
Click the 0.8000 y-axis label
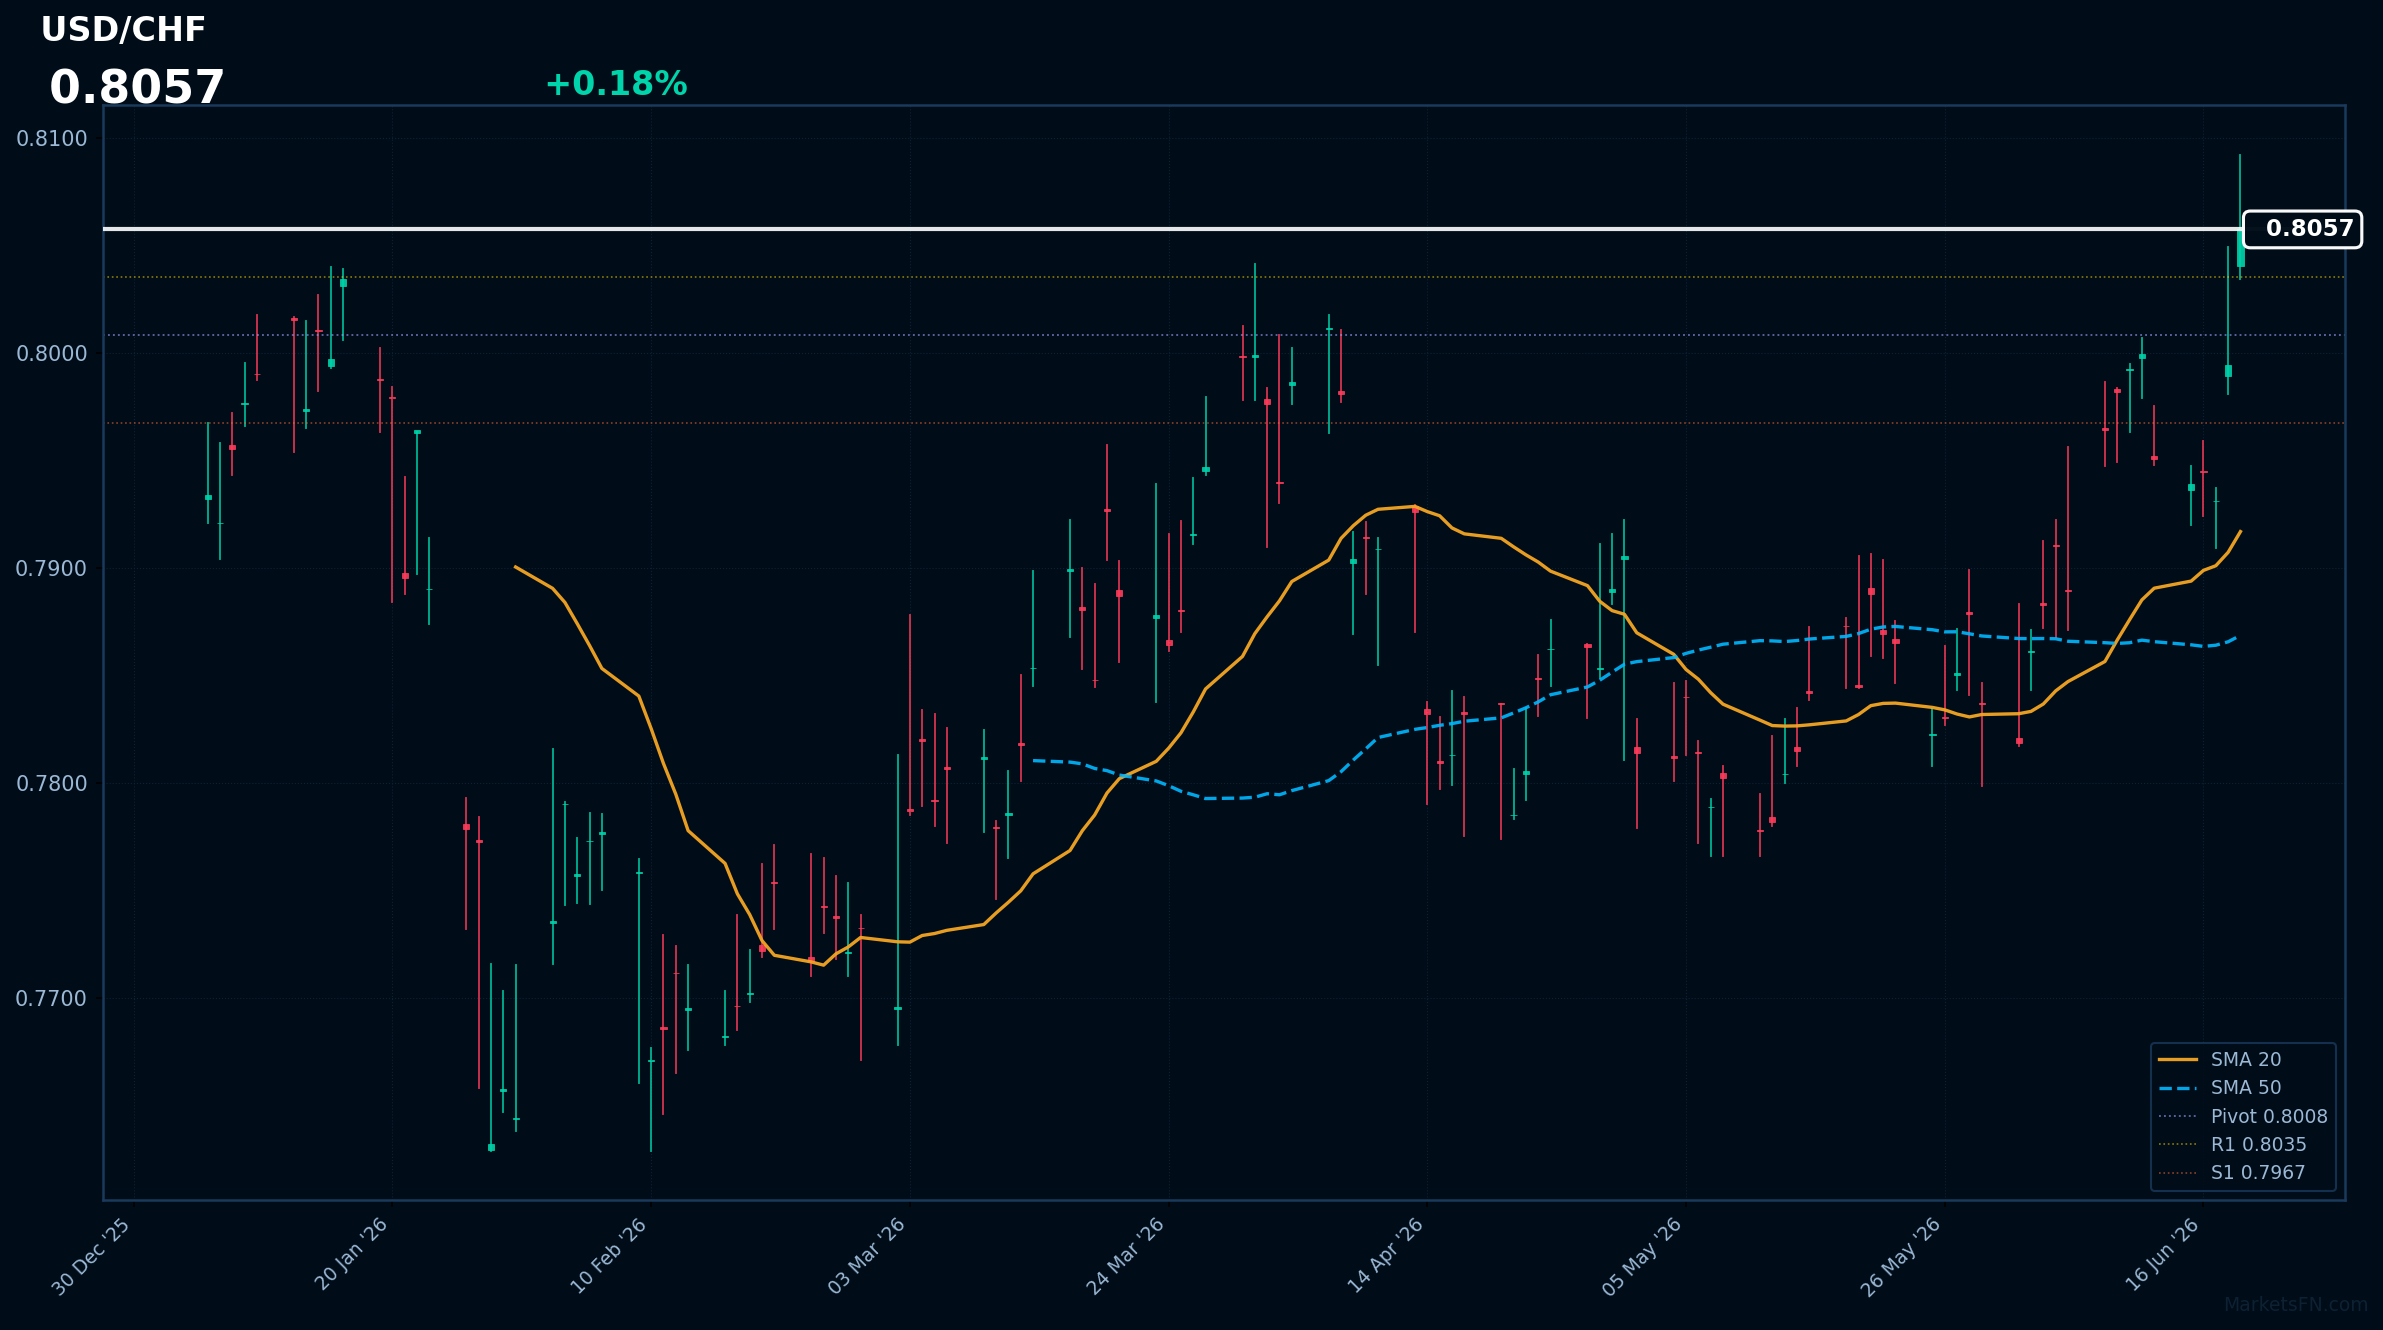[52, 354]
